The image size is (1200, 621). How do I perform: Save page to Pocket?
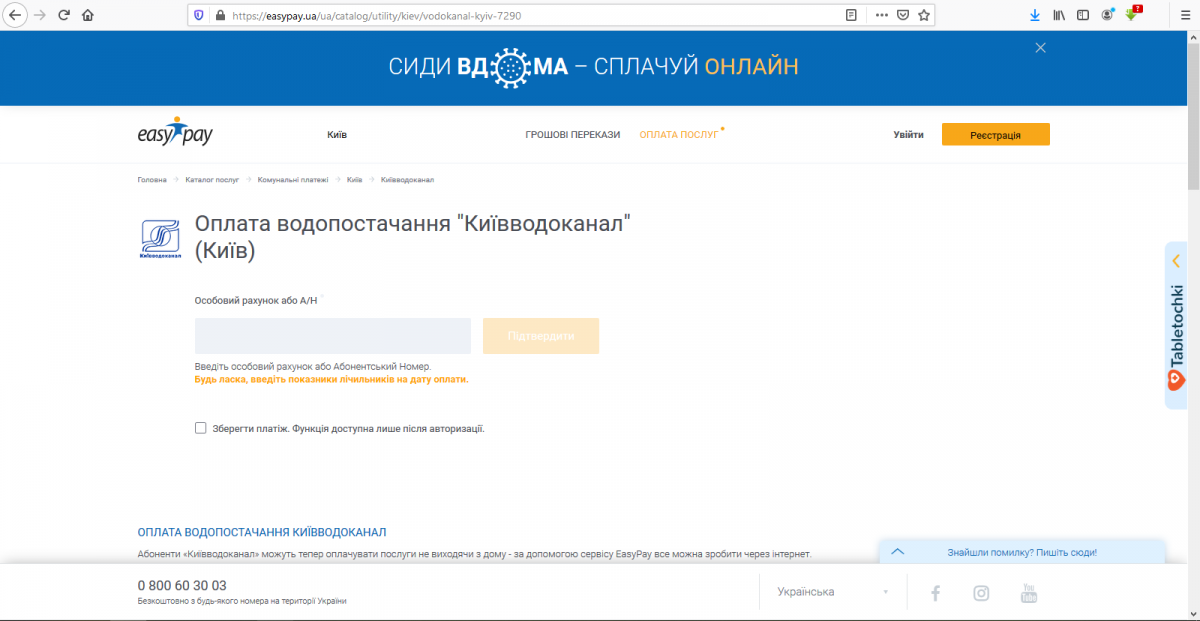pos(902,15)
